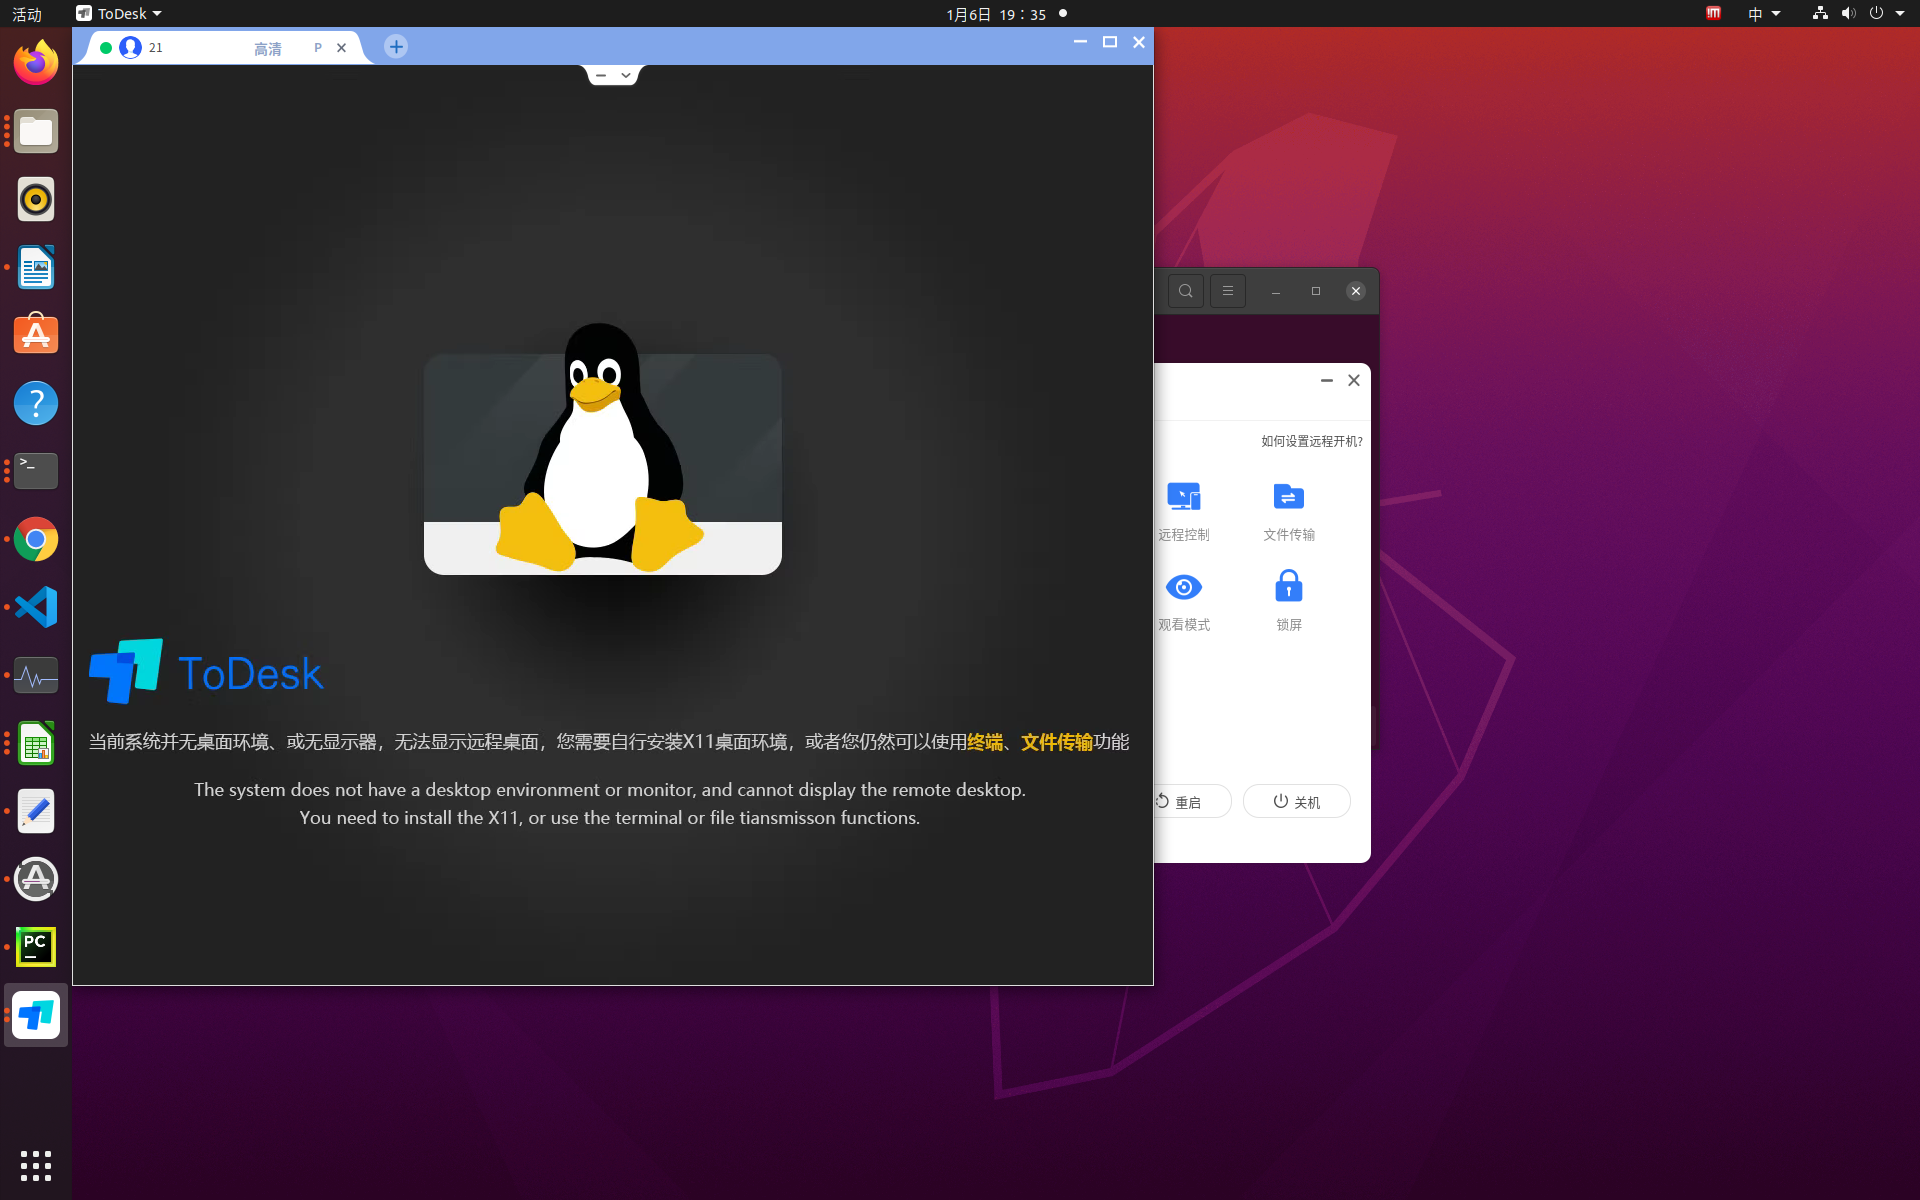Open Software Updater from dock
The height and width of the screenshot is (1200, 1920).
pos(36,879)
